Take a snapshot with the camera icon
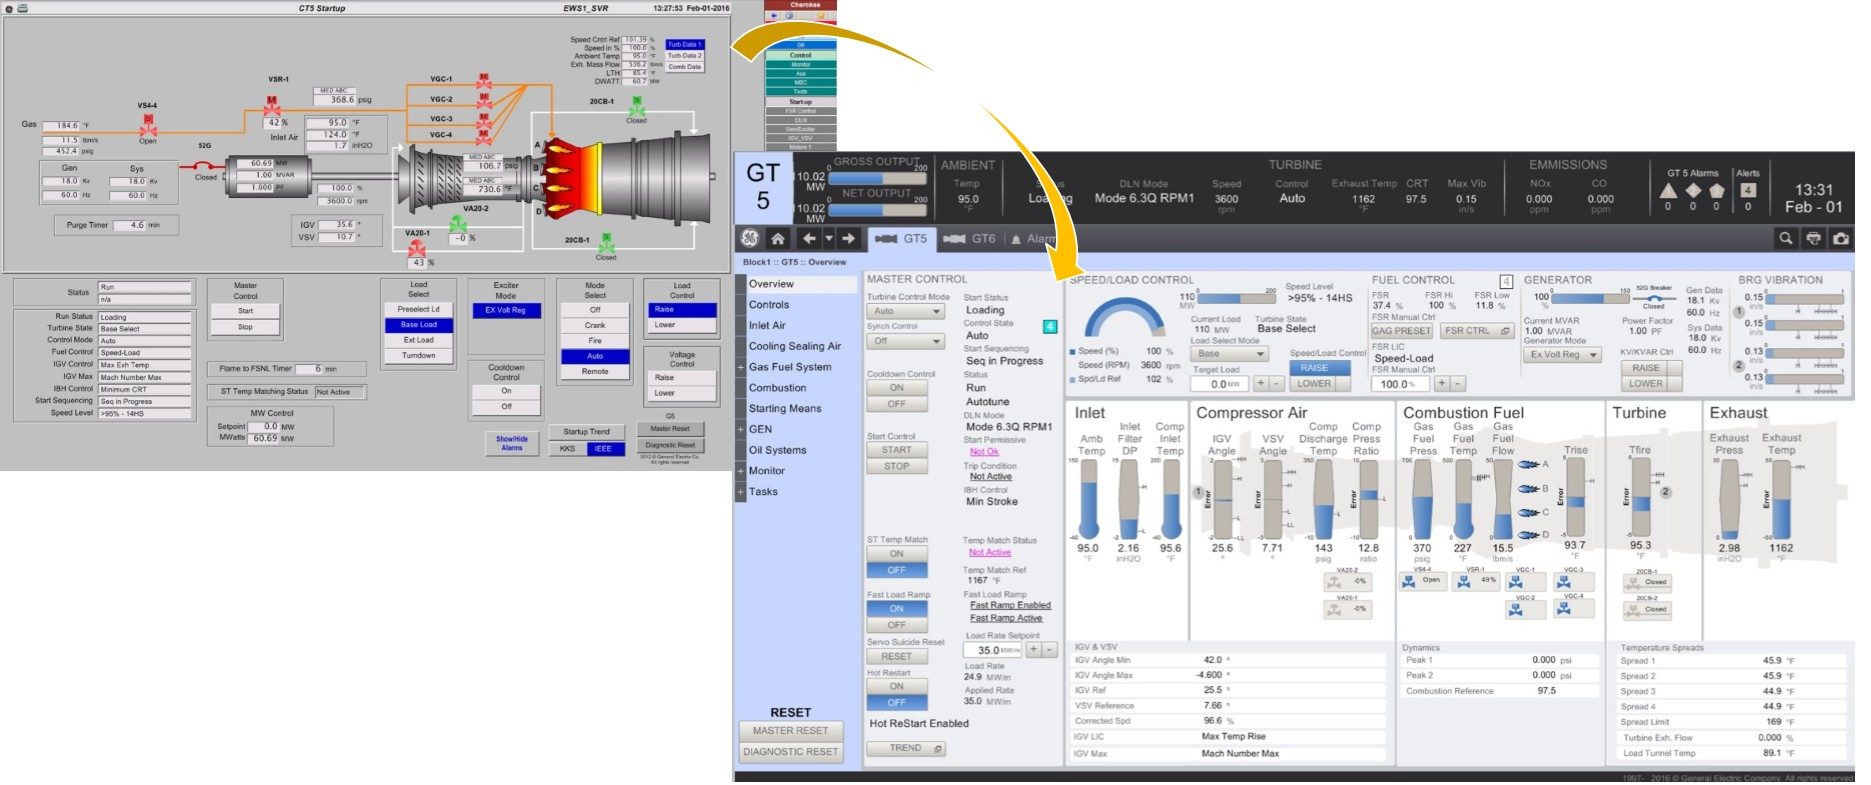Viewport: 1871px width, 785px height. (1841, 238)
